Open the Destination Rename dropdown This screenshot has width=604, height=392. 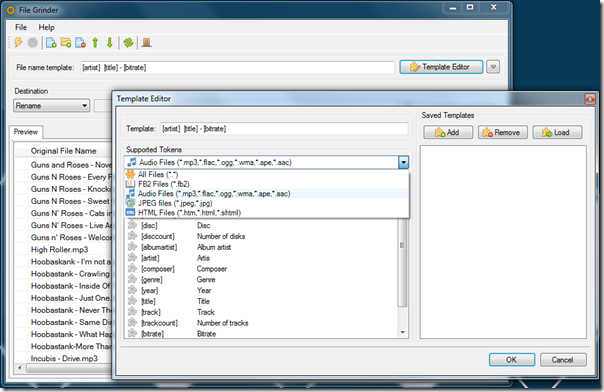51,106
